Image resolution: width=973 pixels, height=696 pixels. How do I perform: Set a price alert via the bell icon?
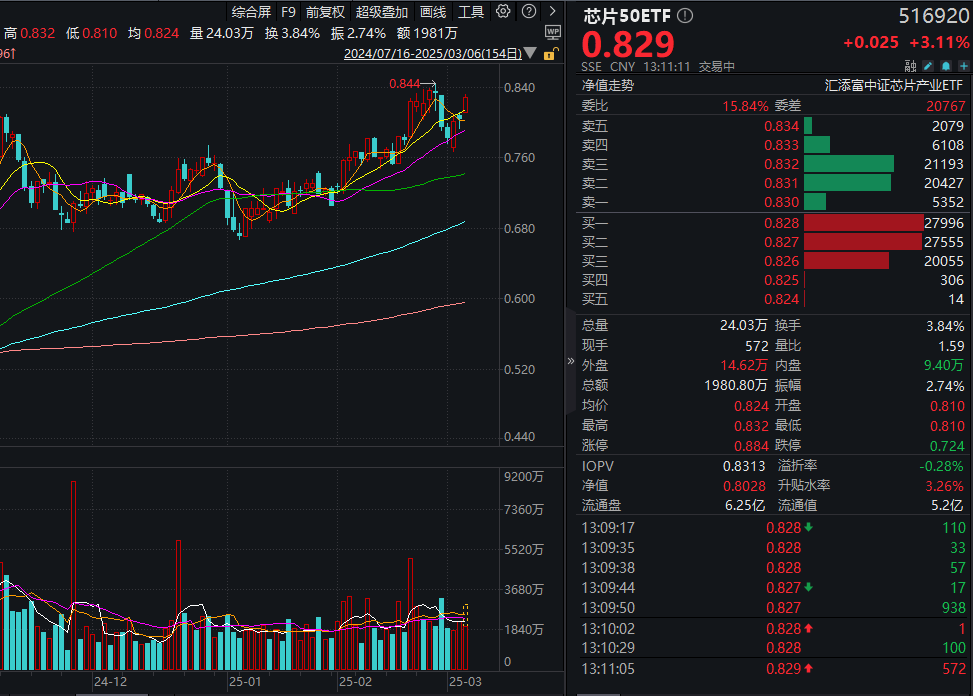946,66
